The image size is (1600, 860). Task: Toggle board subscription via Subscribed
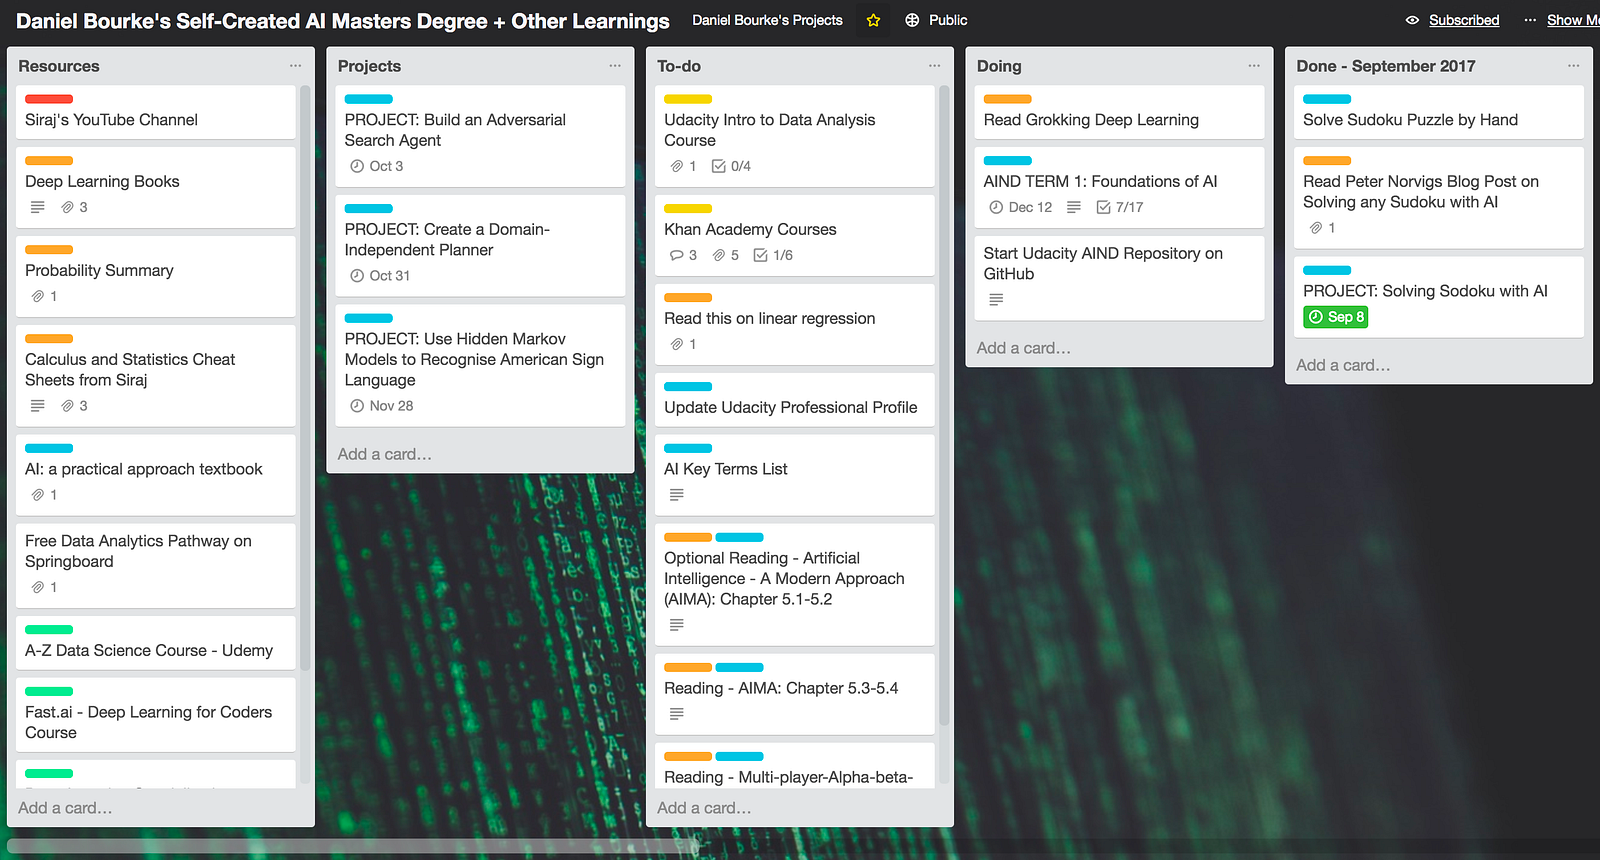1464,20
